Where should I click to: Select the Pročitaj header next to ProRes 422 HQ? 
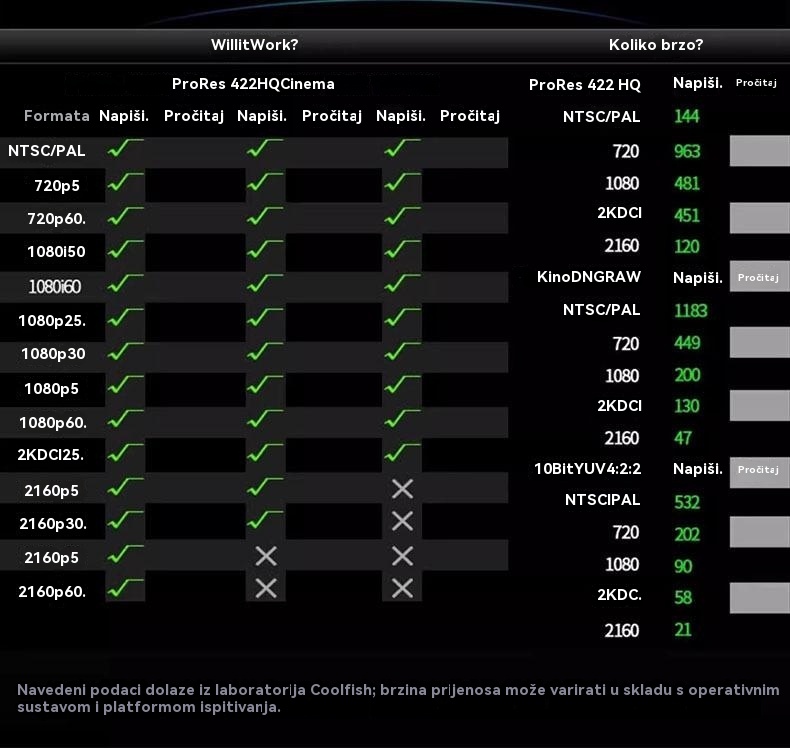tap(756, 83)
